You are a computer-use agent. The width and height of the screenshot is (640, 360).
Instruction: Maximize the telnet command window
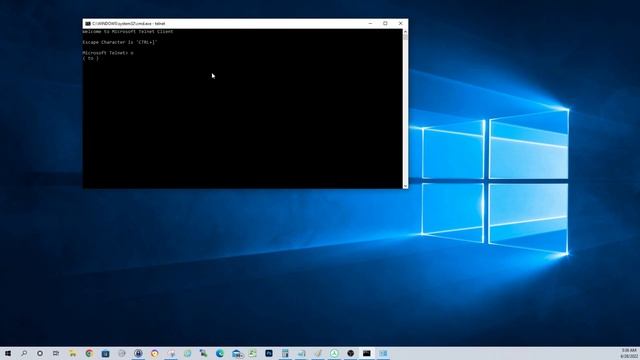pos(385,24)
